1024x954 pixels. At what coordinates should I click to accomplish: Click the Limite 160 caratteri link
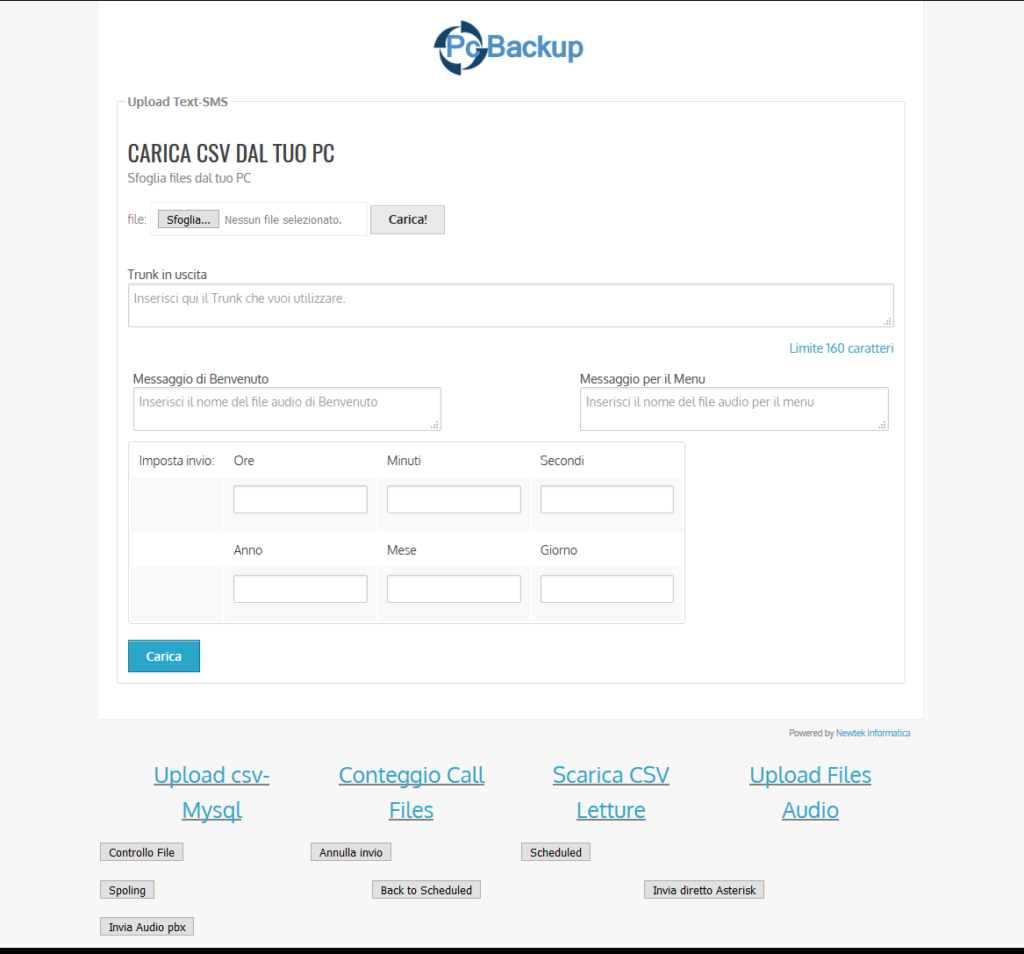click(x=841, y=348)
